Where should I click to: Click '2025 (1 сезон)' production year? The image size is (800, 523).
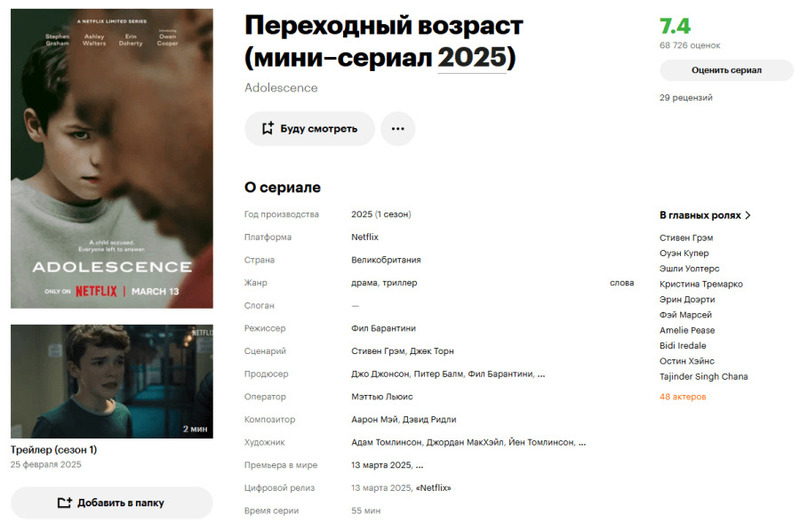click(x=381, y=214)
